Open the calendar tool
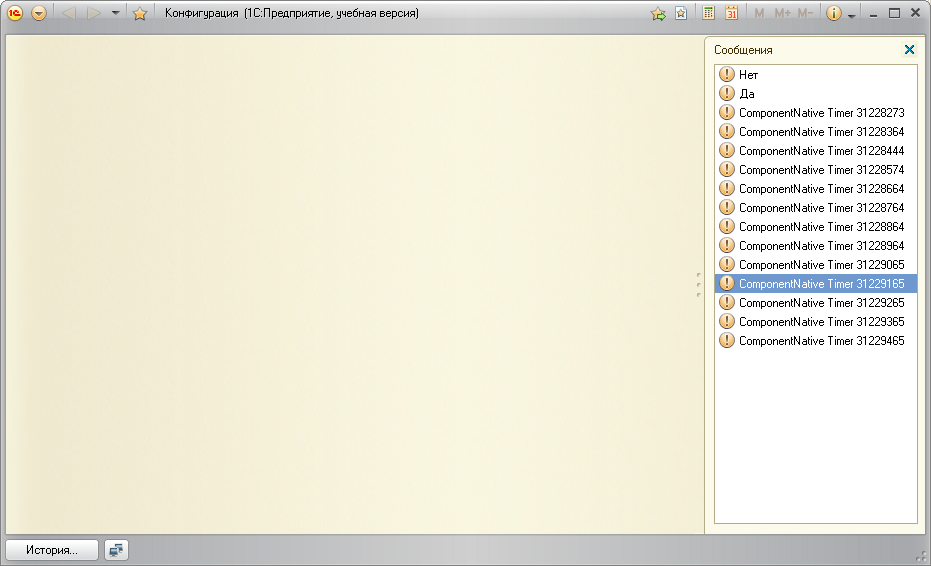Screen dimensions: 931x566 tap(732, 13)
